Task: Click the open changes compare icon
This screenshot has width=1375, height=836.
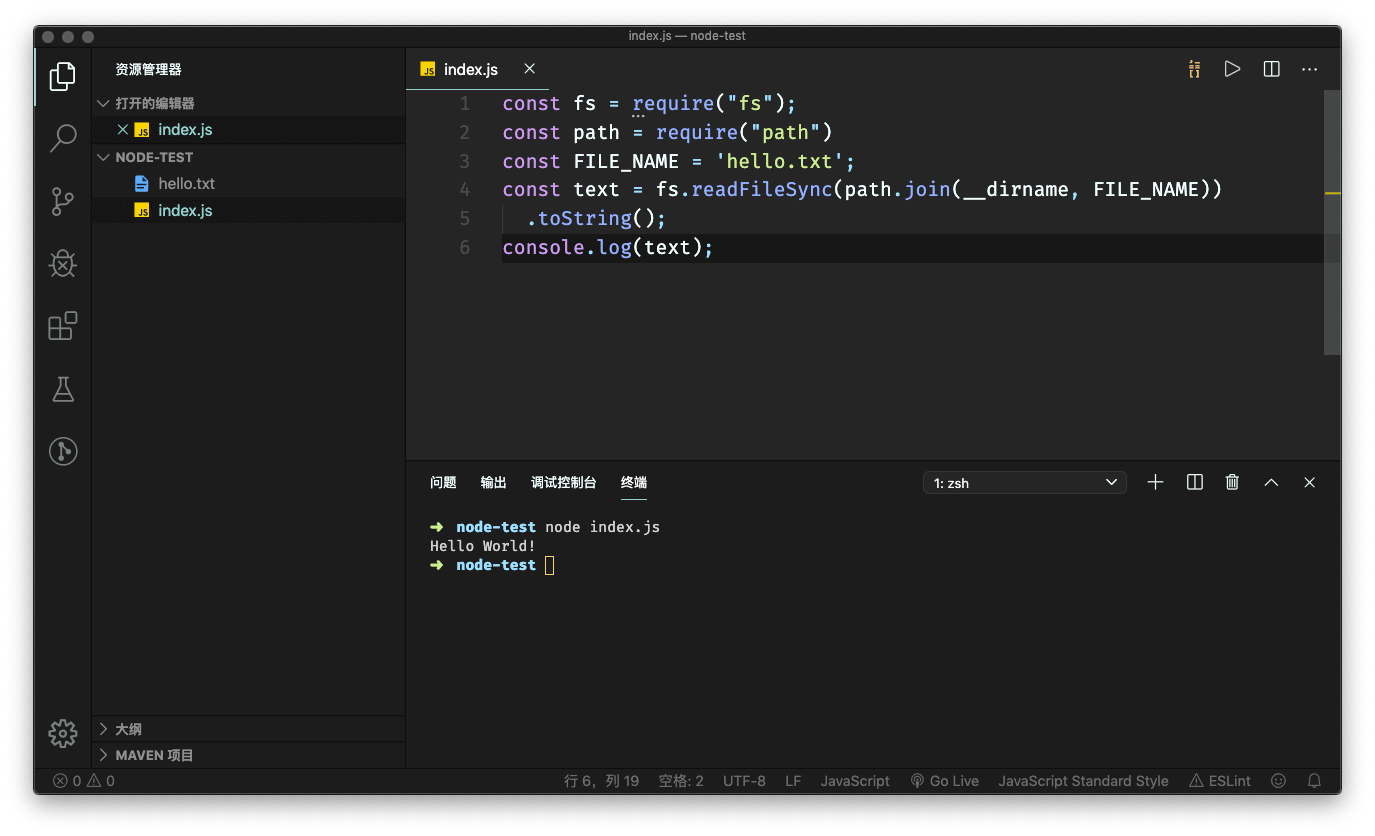Action: [1194, 69]
